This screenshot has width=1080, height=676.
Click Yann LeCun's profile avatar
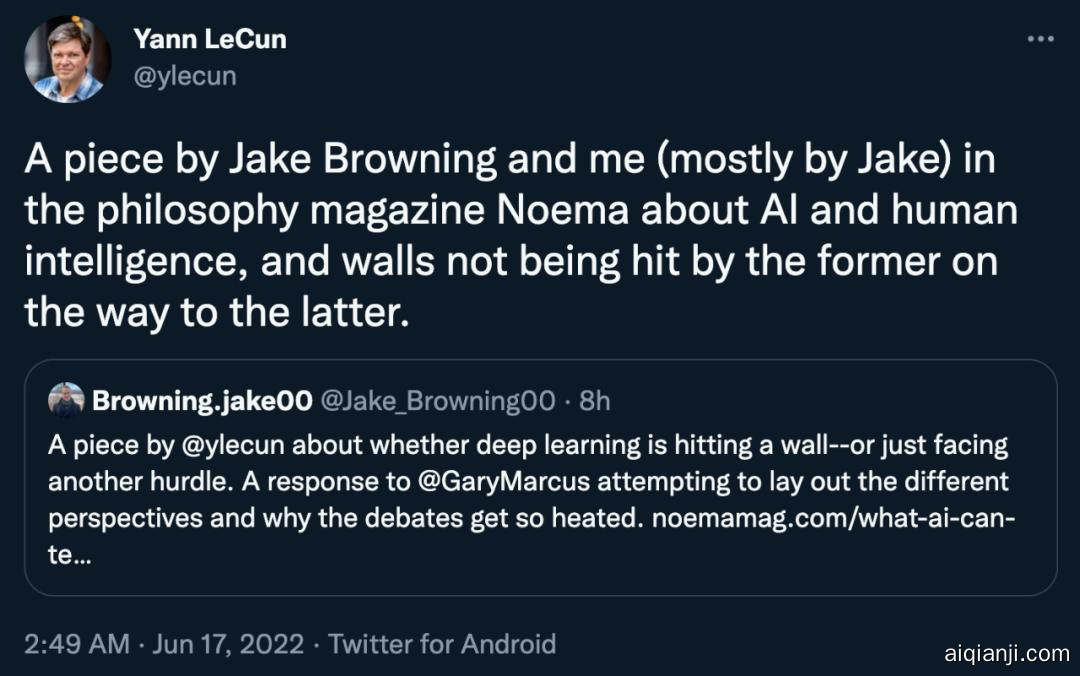67,59
